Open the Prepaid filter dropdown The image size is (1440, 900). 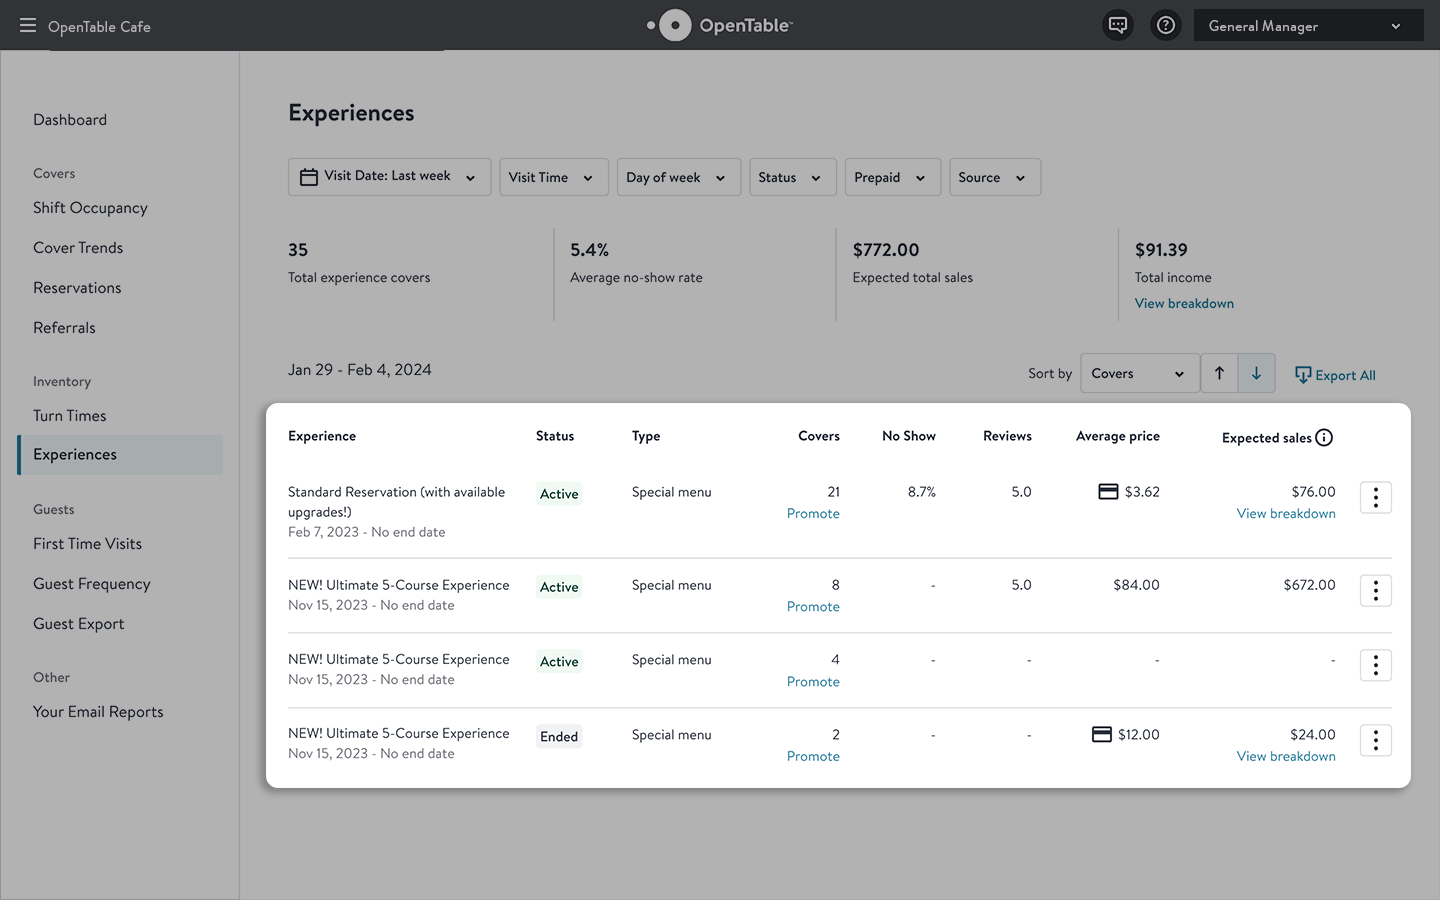coord(892,177)
